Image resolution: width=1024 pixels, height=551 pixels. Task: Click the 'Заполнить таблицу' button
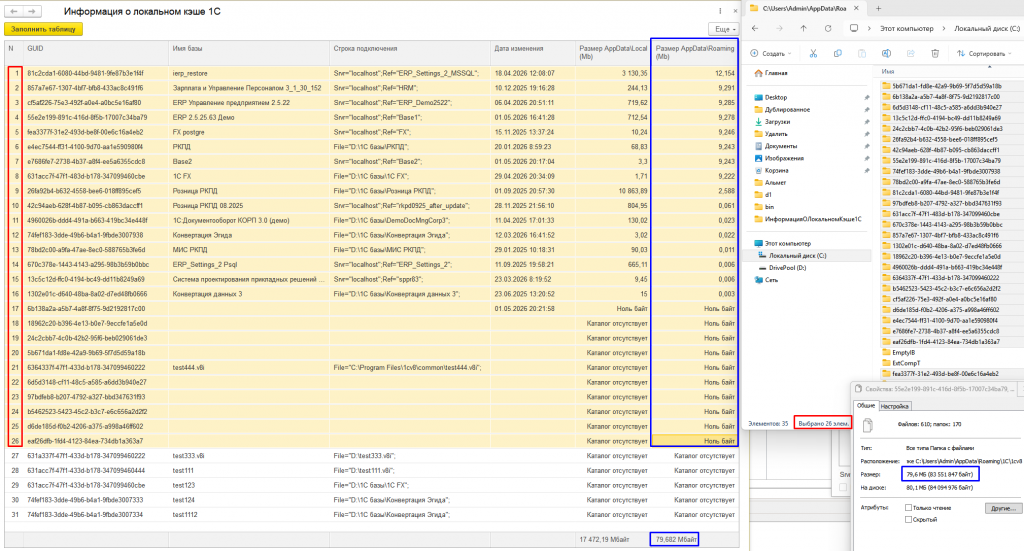43,29
